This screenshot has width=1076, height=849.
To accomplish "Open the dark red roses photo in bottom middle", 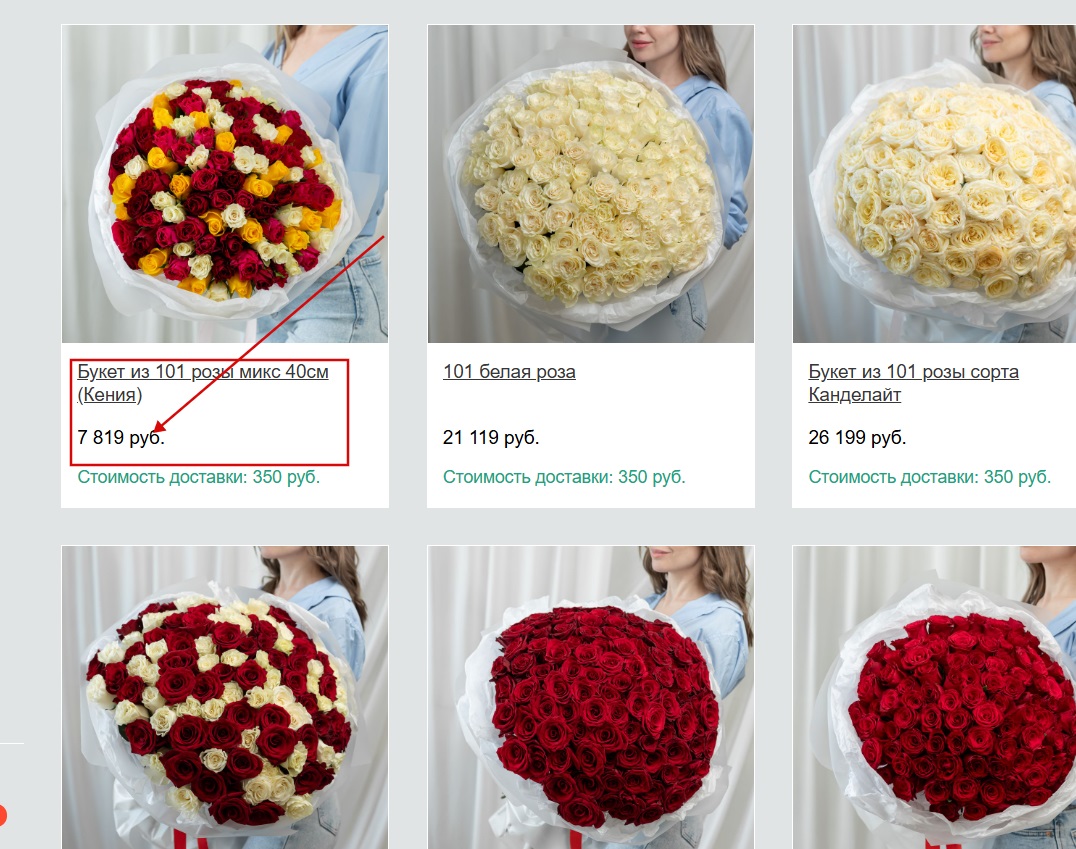I will pos(591,697).
